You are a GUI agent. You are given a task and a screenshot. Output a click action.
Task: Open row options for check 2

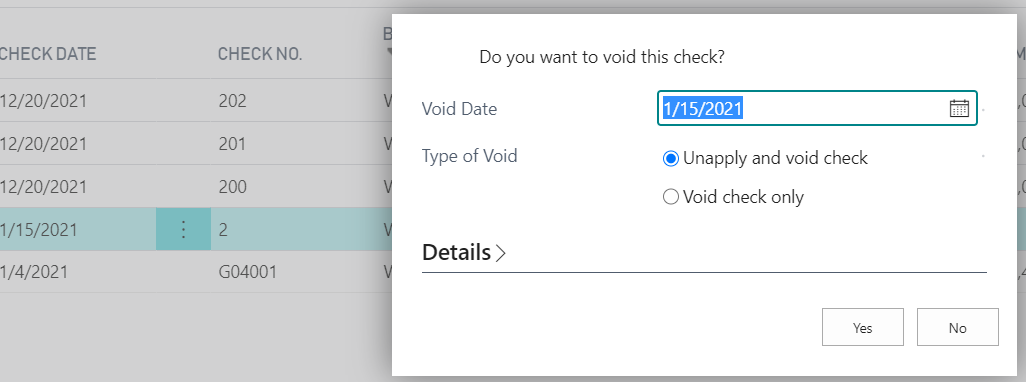tap(183, 230)
